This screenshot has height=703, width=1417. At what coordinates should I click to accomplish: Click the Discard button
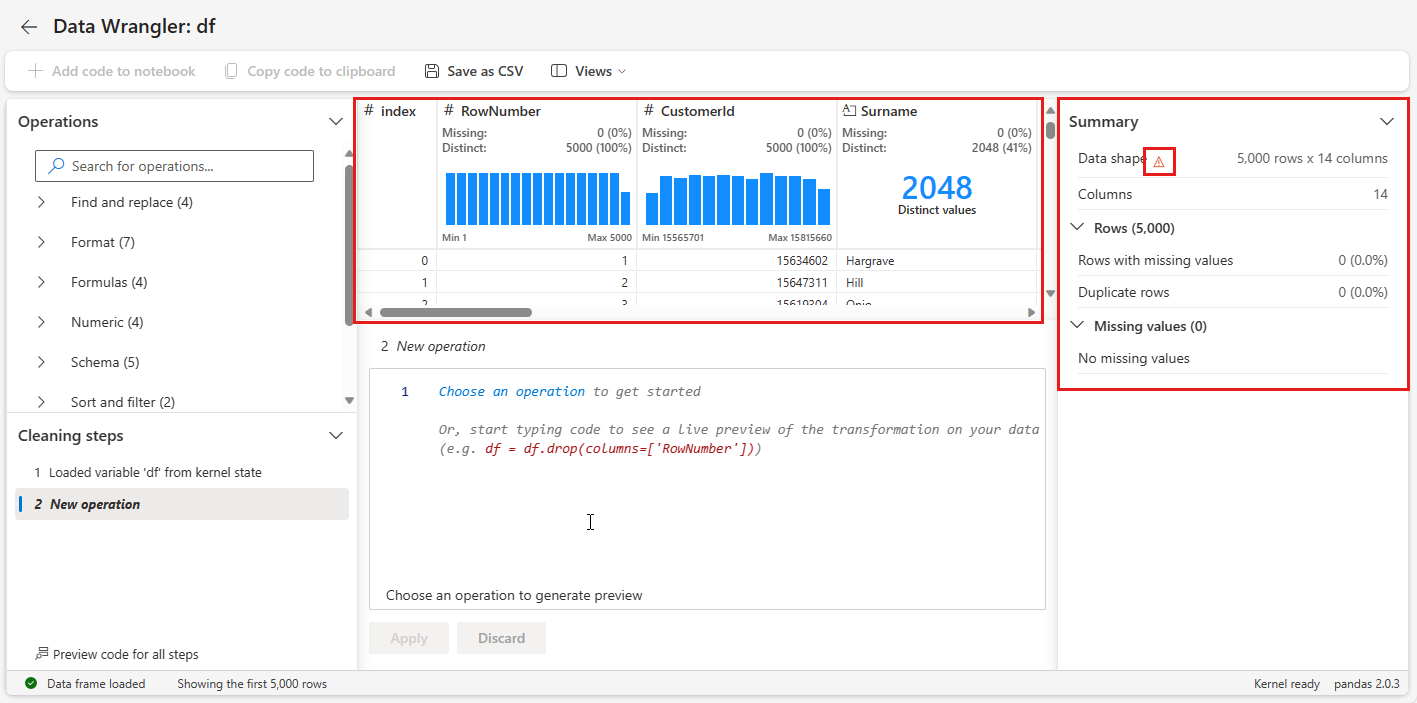(501, 638)
